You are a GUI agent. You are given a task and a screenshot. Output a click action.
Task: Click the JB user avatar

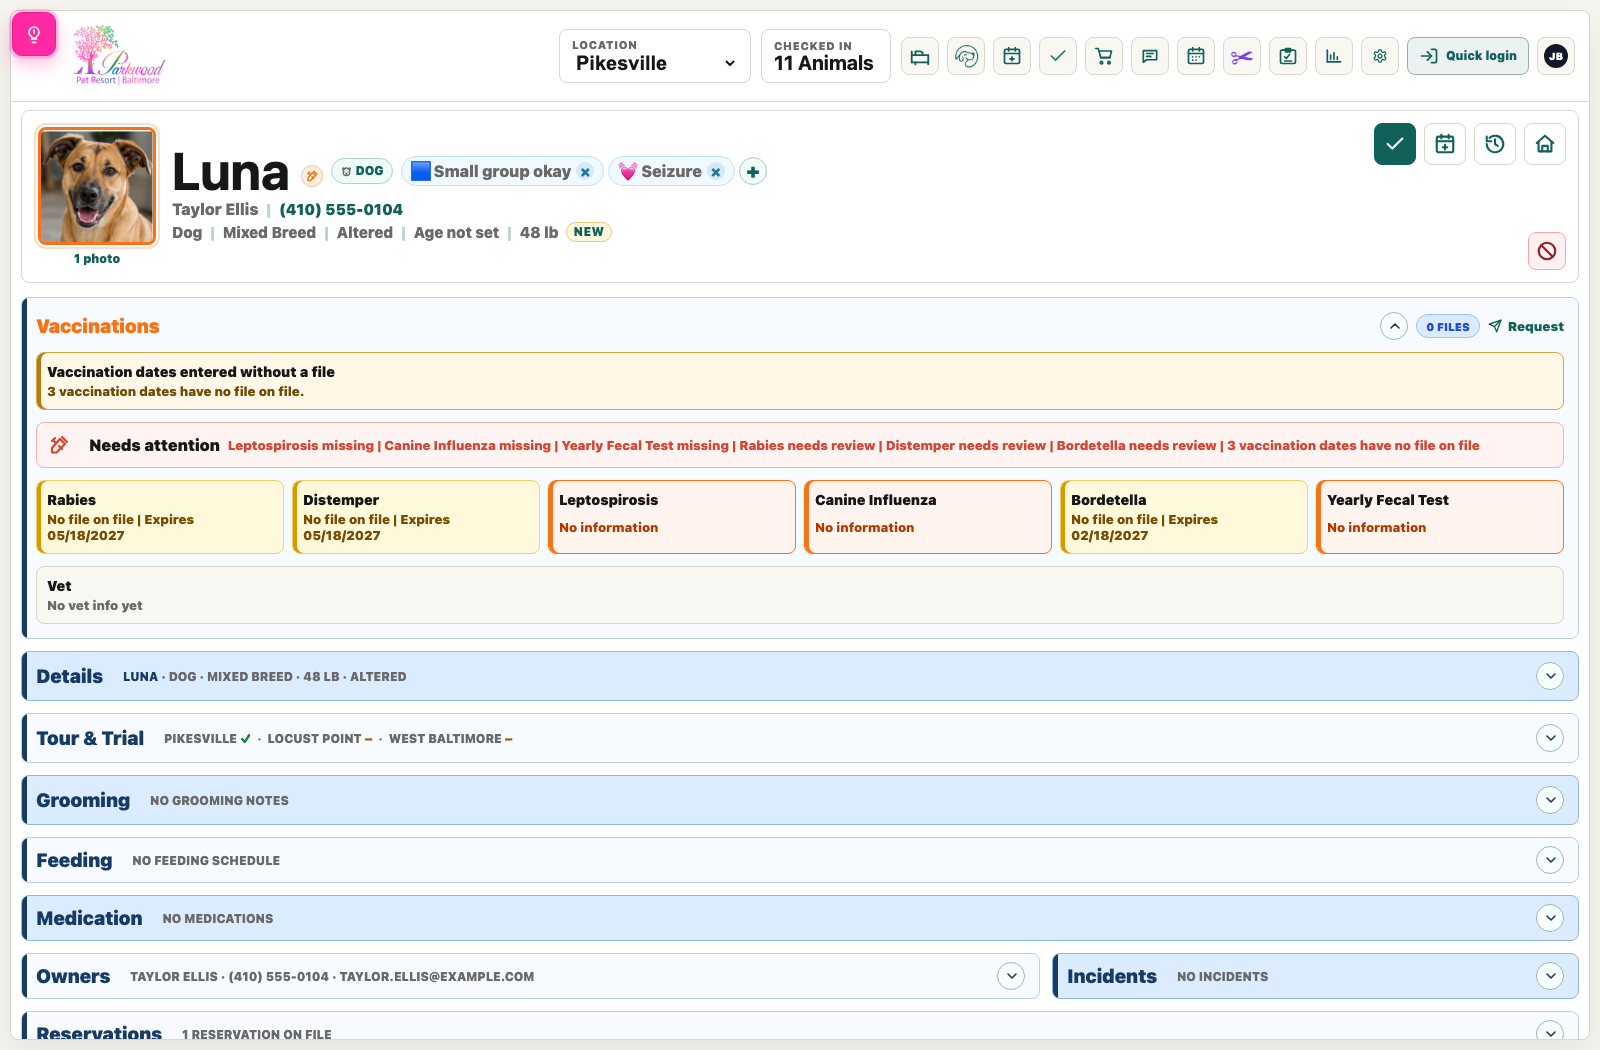[1556, 56]
